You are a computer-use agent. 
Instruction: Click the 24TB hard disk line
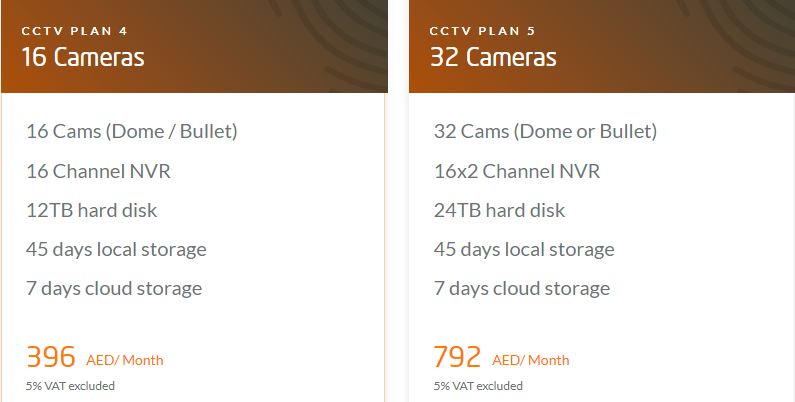click(499, 210)
